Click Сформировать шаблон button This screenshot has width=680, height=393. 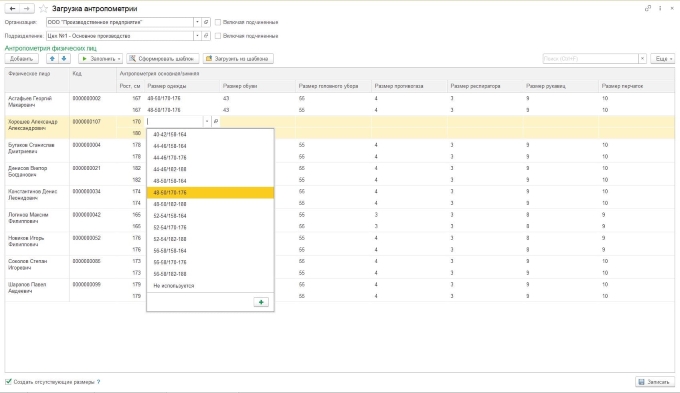[x=163, y=59]
